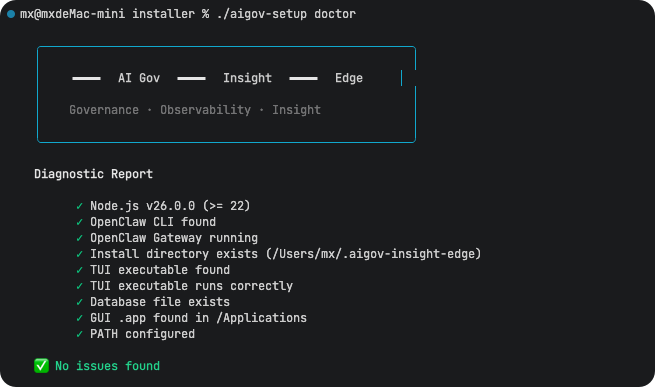
Task: Click the Diagnostic Report heading
Action: point(94,174)
